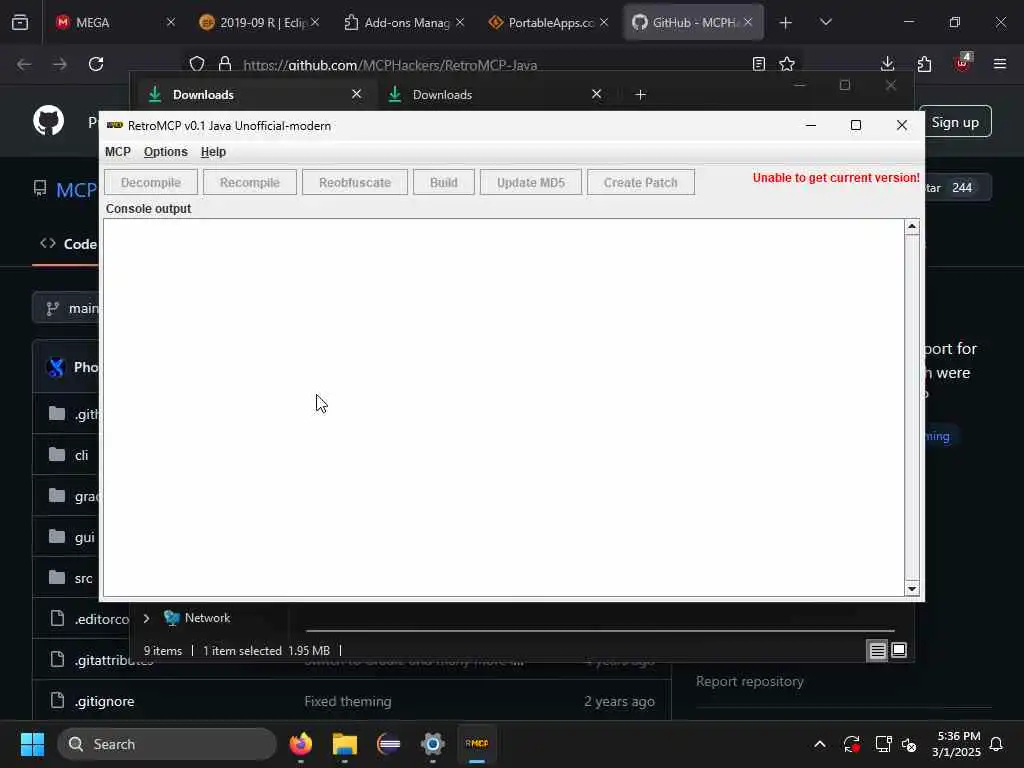Click inside the Console output text area
Image resolution: width=1024 pixels, height=768 pixels.
coord(504,408)
